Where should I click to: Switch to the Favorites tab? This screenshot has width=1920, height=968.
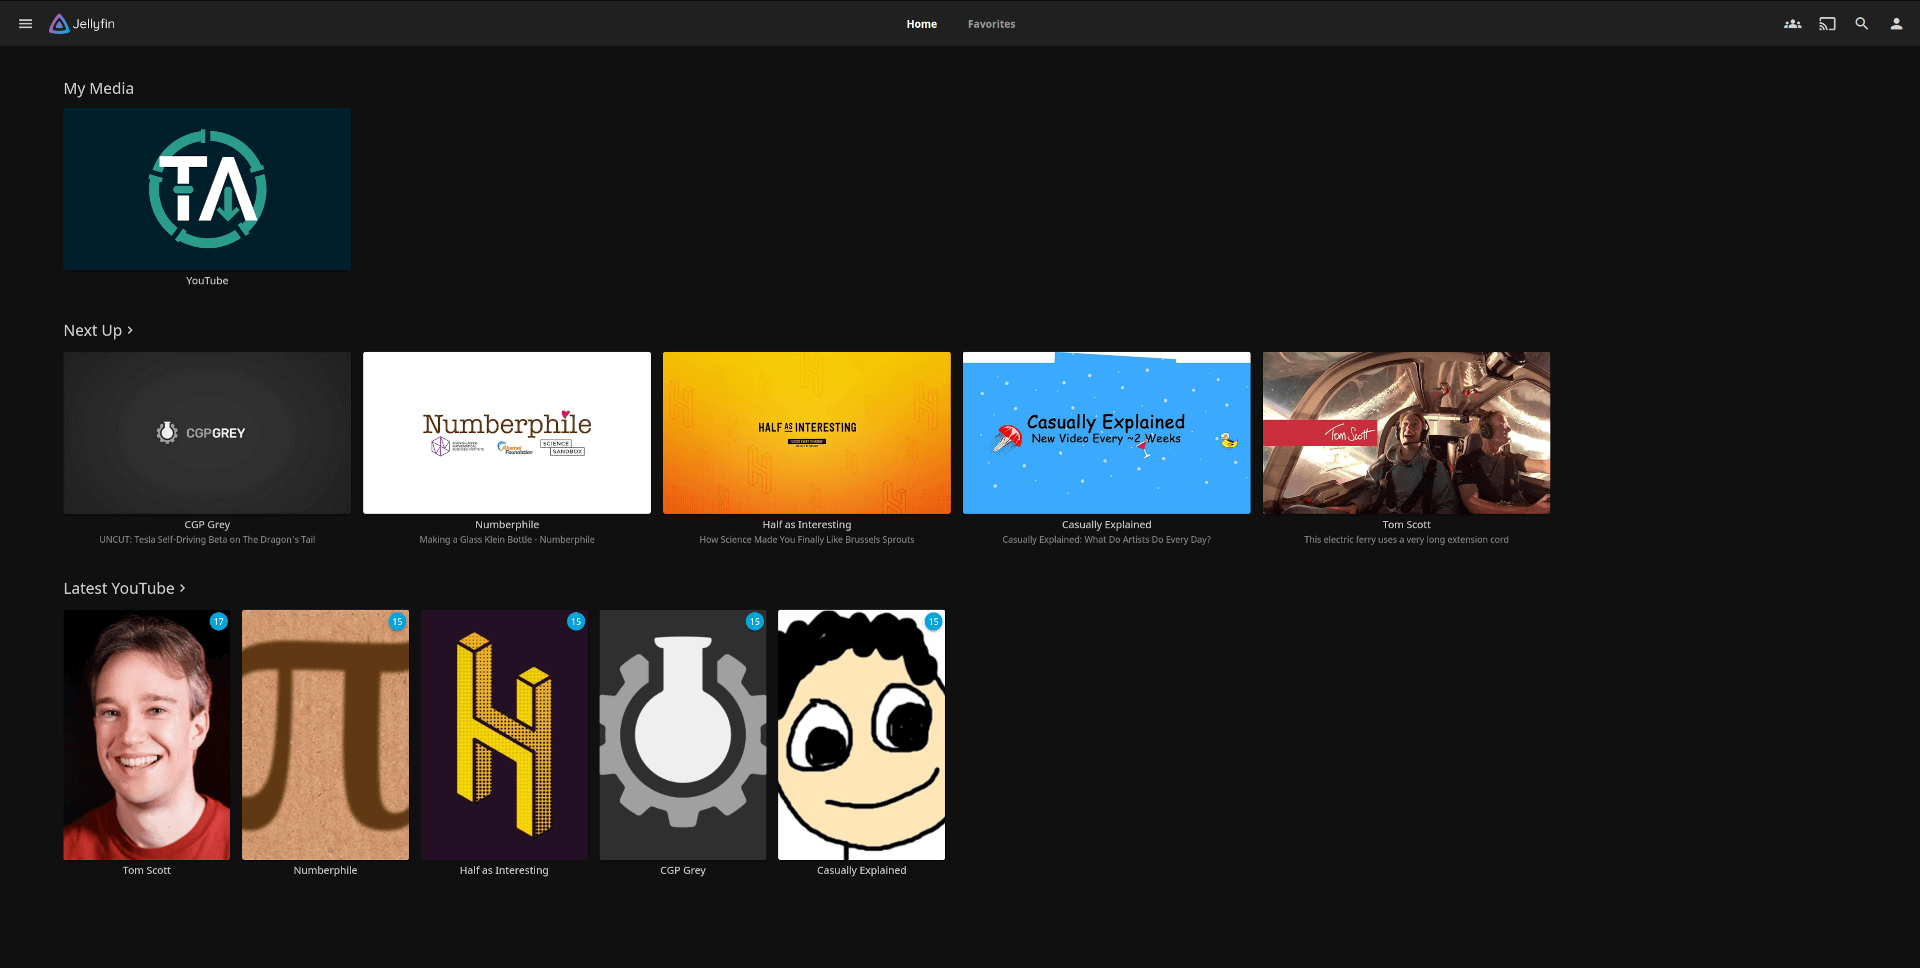991,24
